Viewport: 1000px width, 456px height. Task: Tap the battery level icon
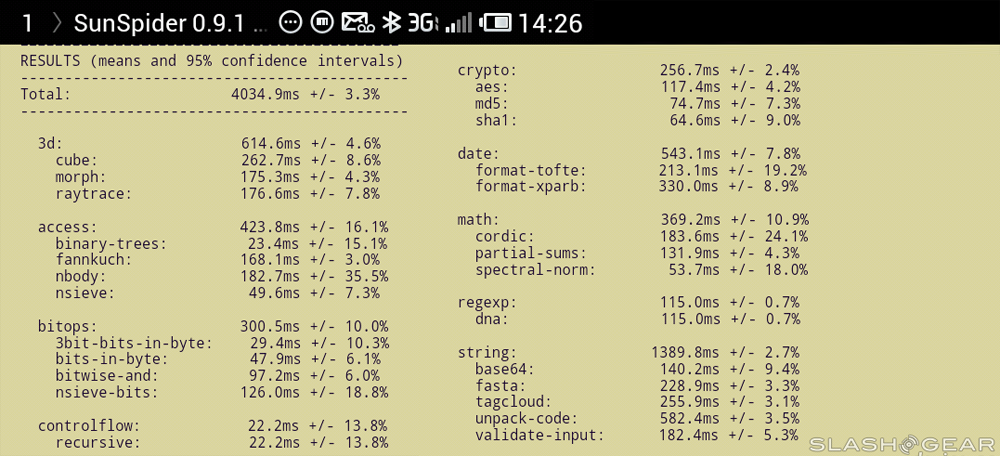click(x=496, y=22)
